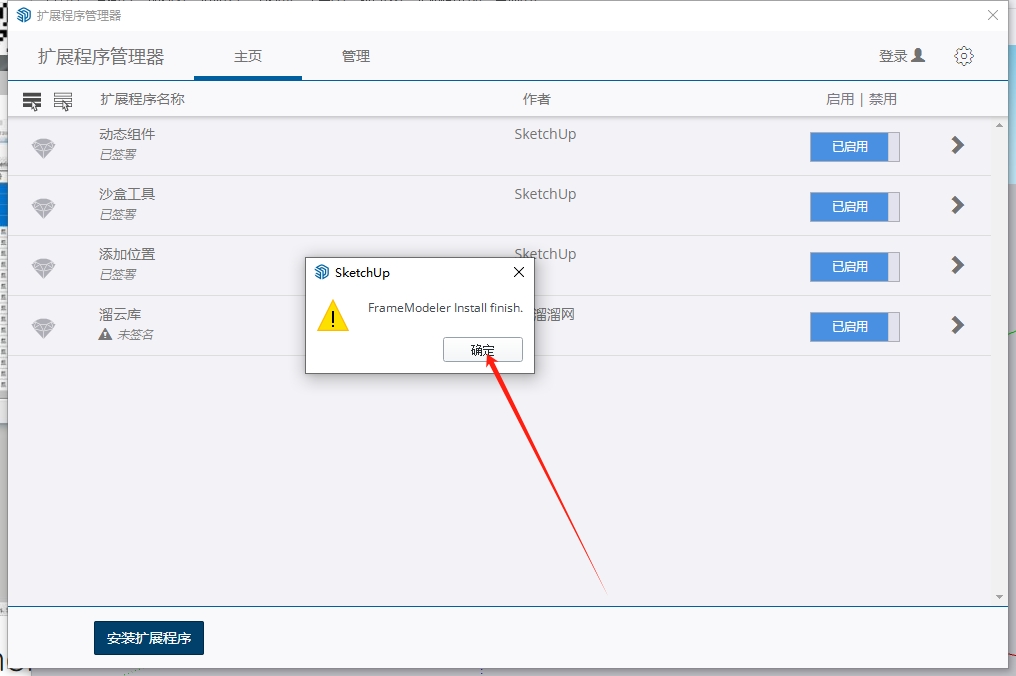Image resolution: width=1016 pixels, height=676 pixels.
Task: Click the 扩展程序名称 column header
Action: [143, 99]
